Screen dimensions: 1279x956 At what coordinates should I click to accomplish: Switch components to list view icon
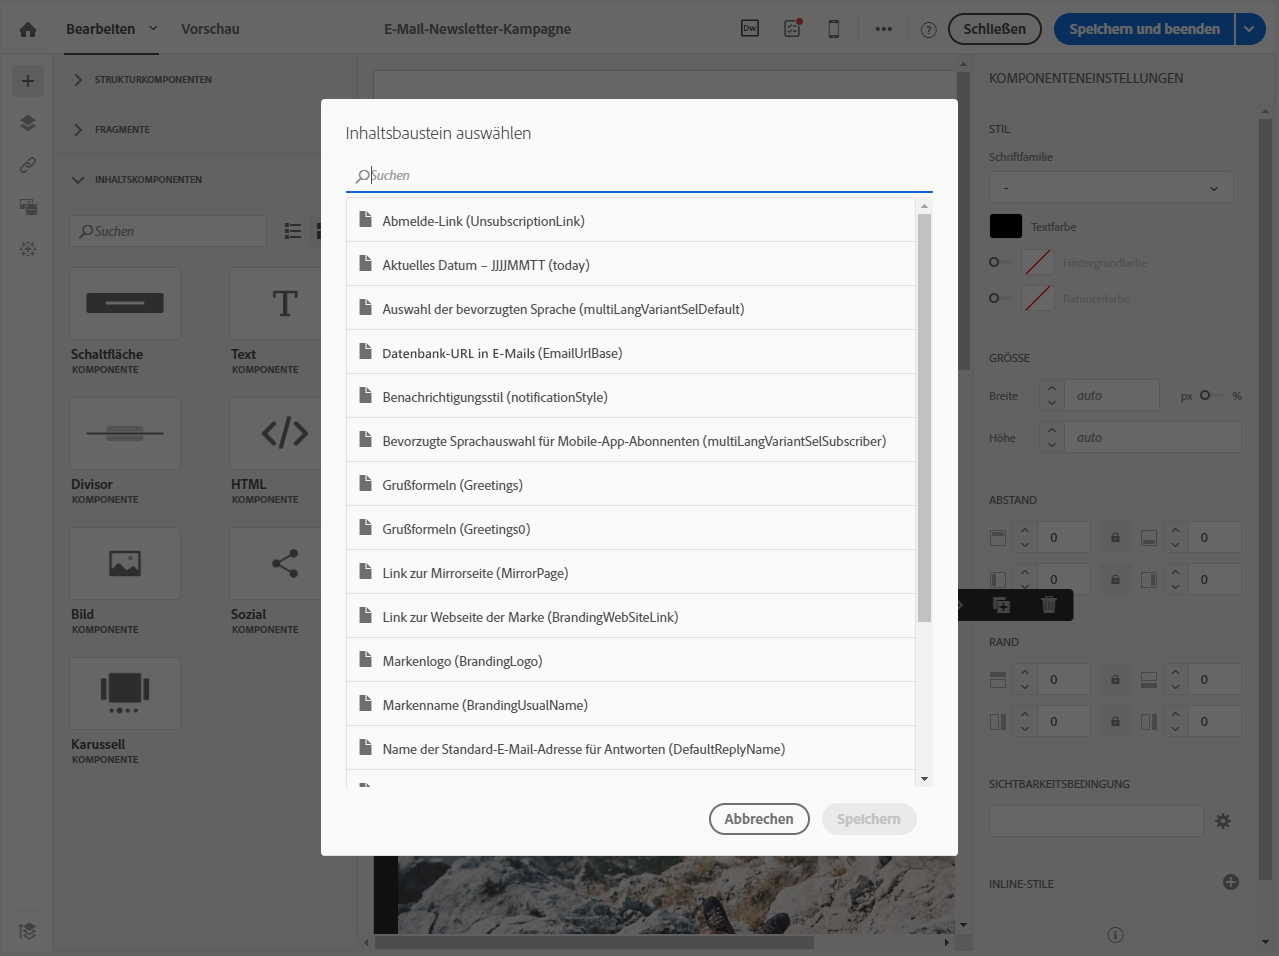pos(293,231)
